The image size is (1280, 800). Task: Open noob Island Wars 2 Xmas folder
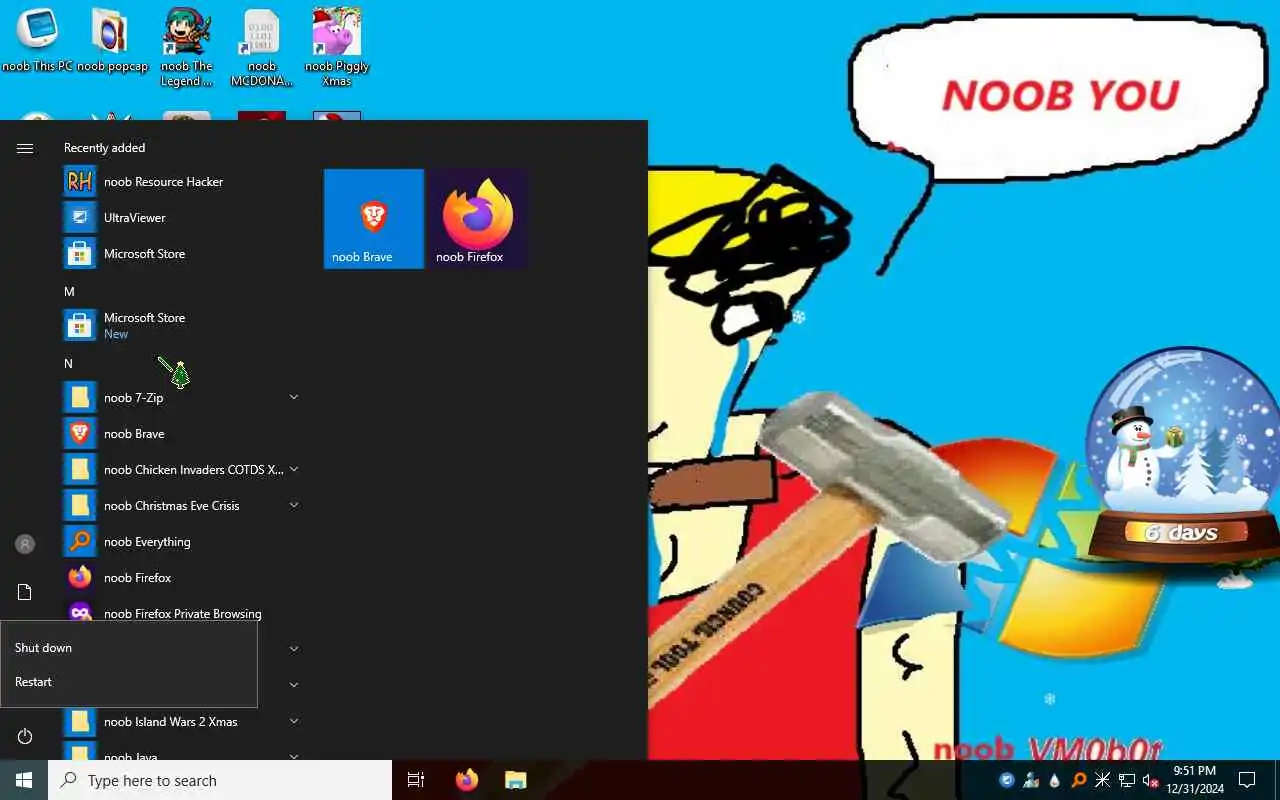pos(182,722)
